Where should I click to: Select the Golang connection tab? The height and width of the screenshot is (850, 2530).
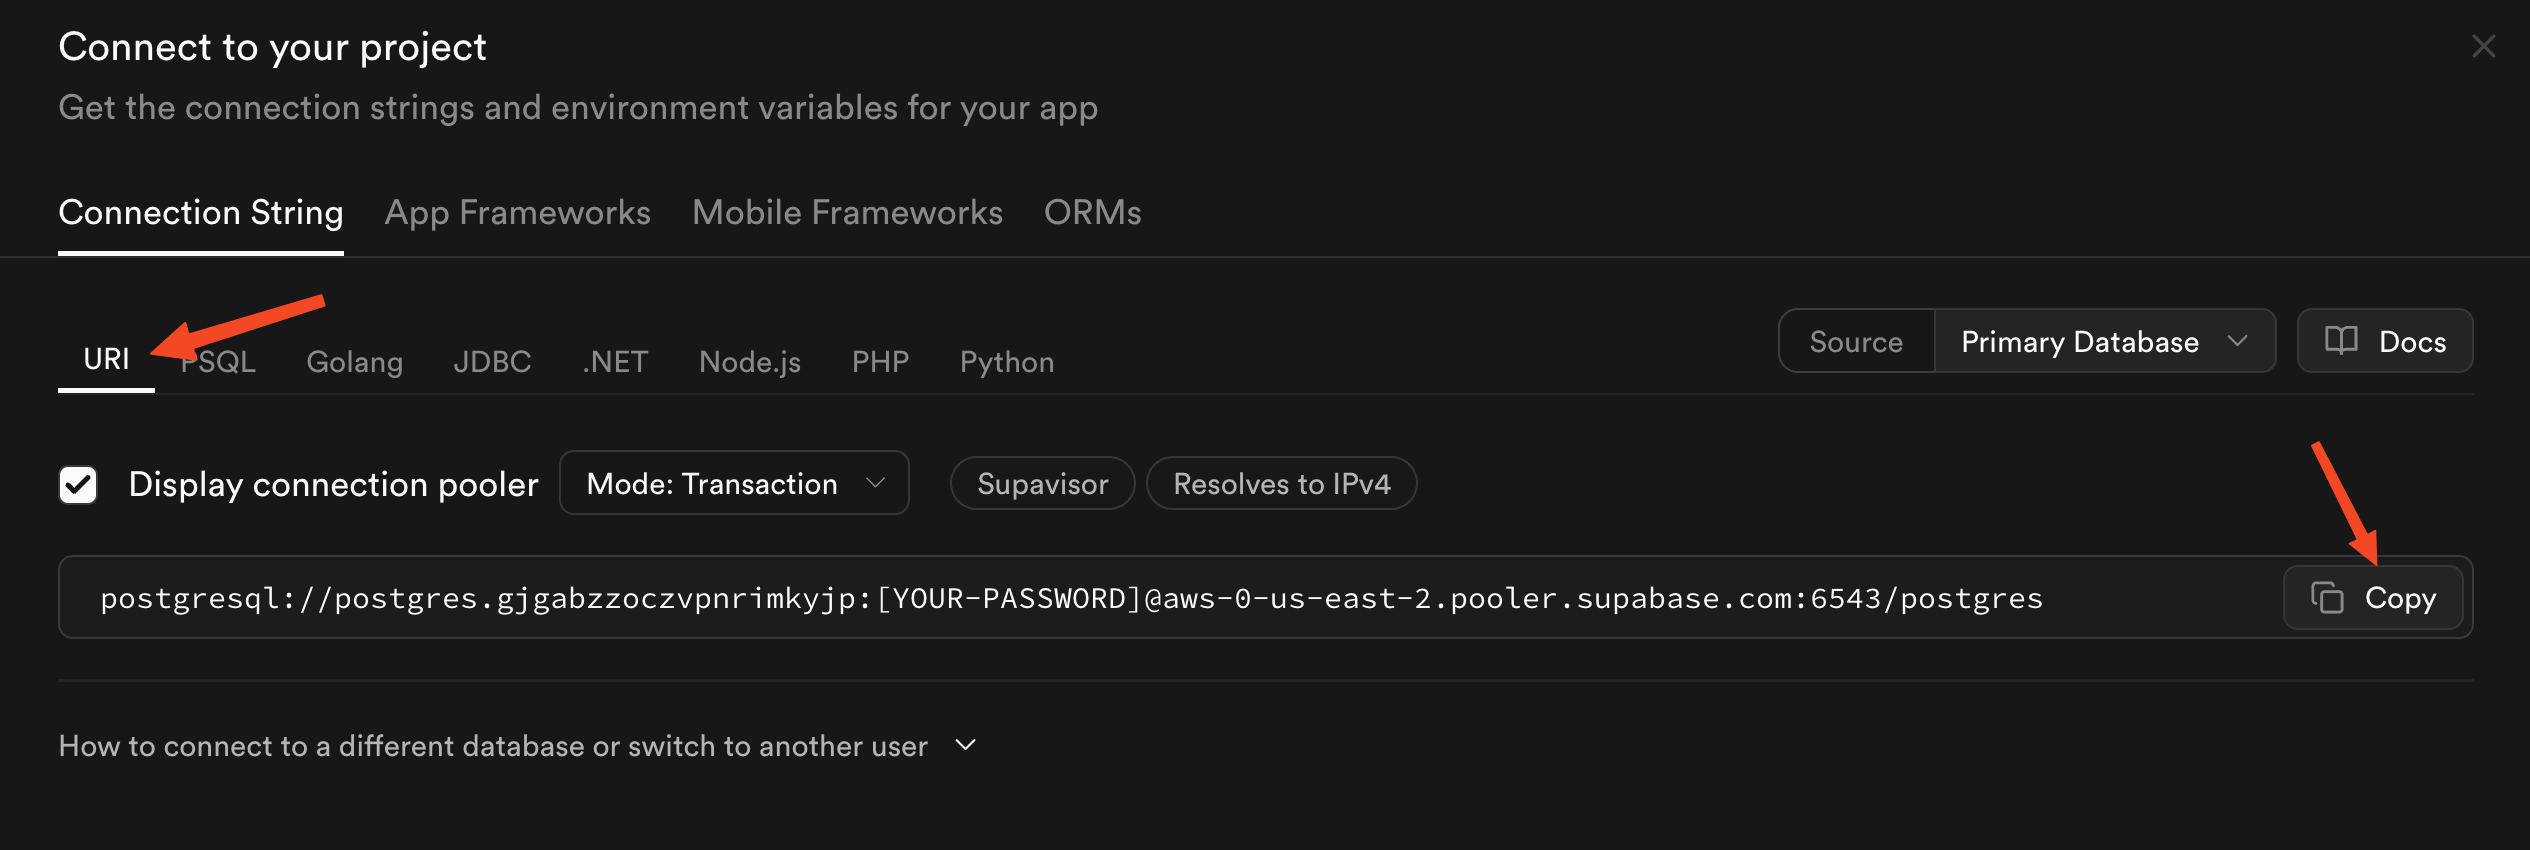pyautogui.click(x=354, y=362)
